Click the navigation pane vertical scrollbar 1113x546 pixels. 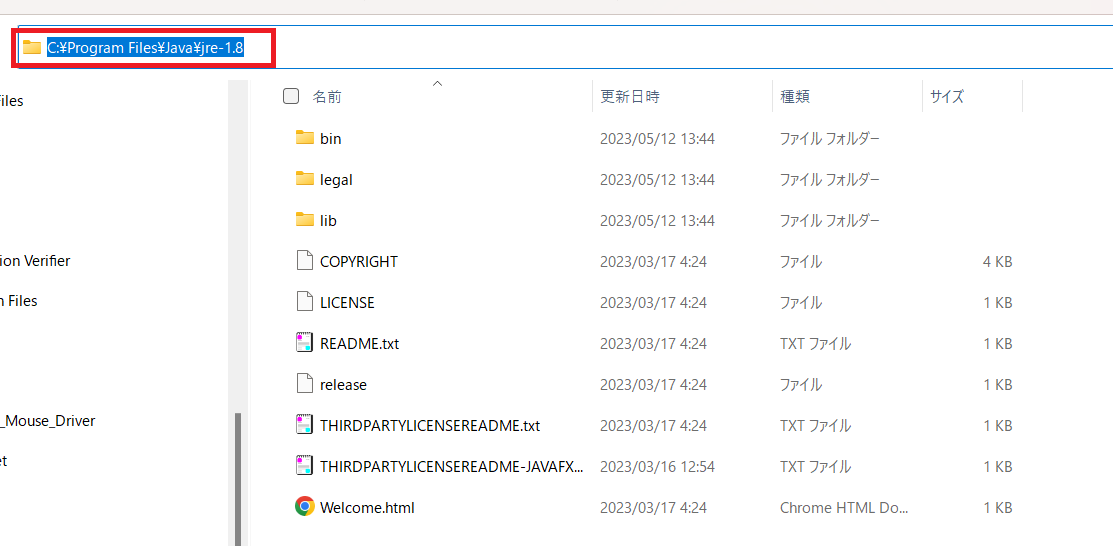pyautogui.click(x=238, y=479)
